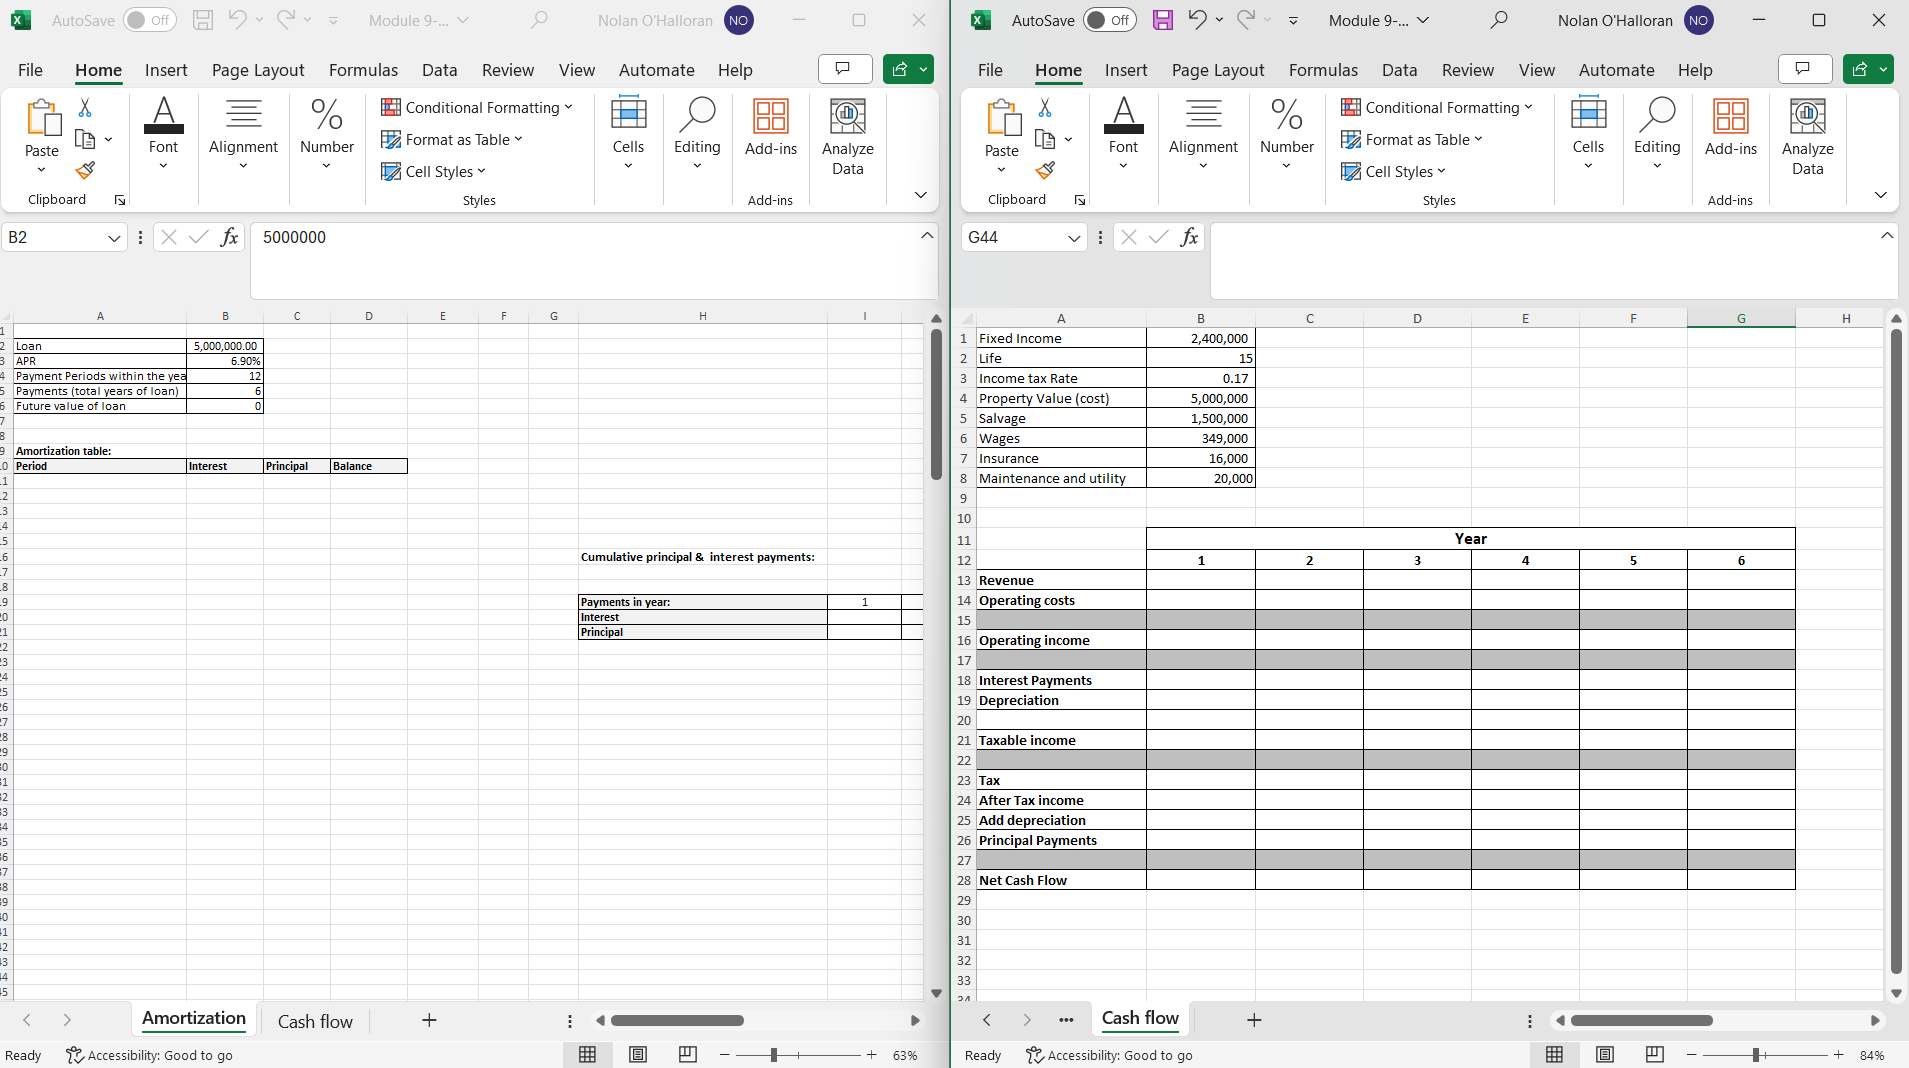Select Loan value cell 5,000,000.00
Screen dimensions: 1909x1068
[x=225, y=346]
